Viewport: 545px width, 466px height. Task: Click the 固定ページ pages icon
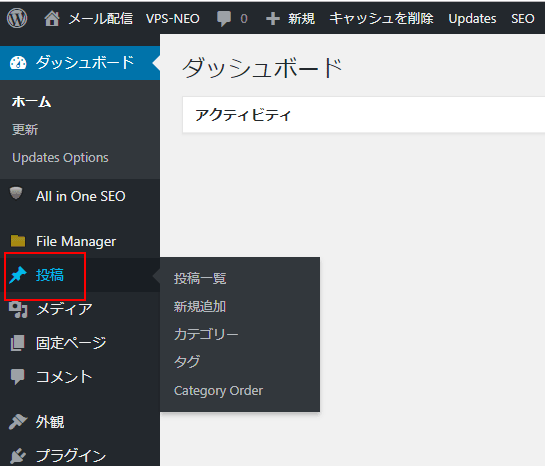tap(18, 343)
